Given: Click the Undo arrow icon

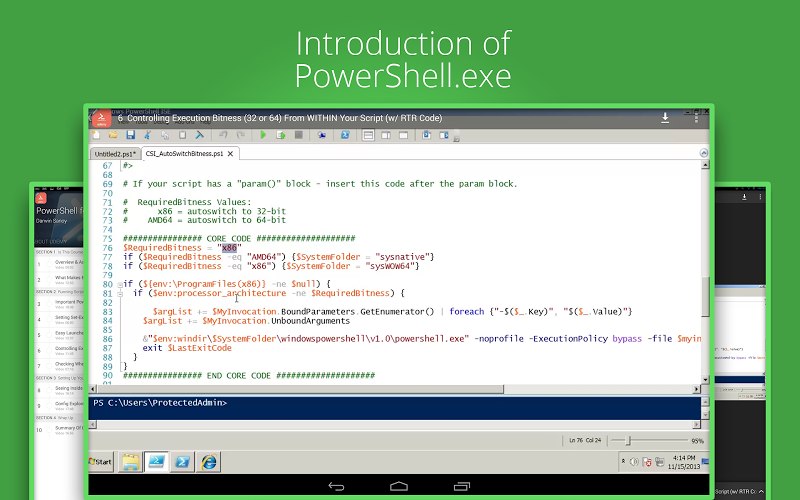Looking at the screenshot, I should tap(223, 135).
